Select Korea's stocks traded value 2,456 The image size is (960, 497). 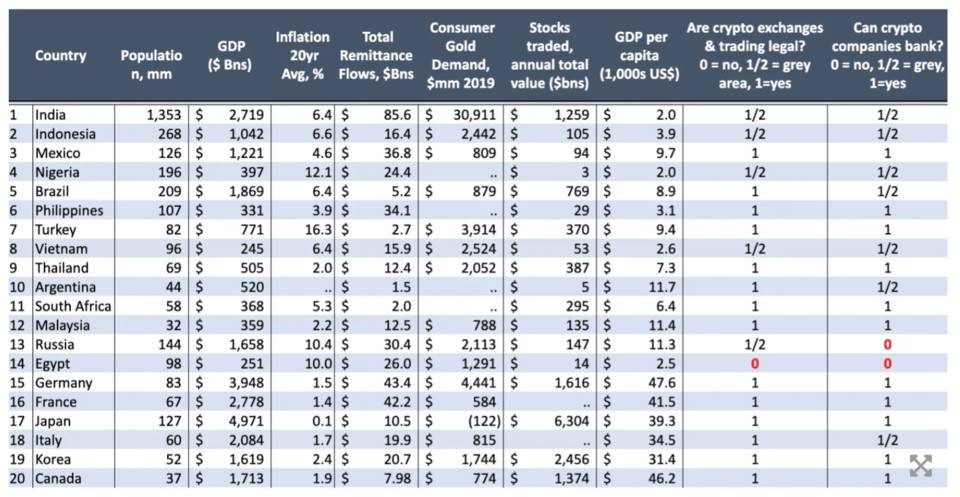[571, 460]
